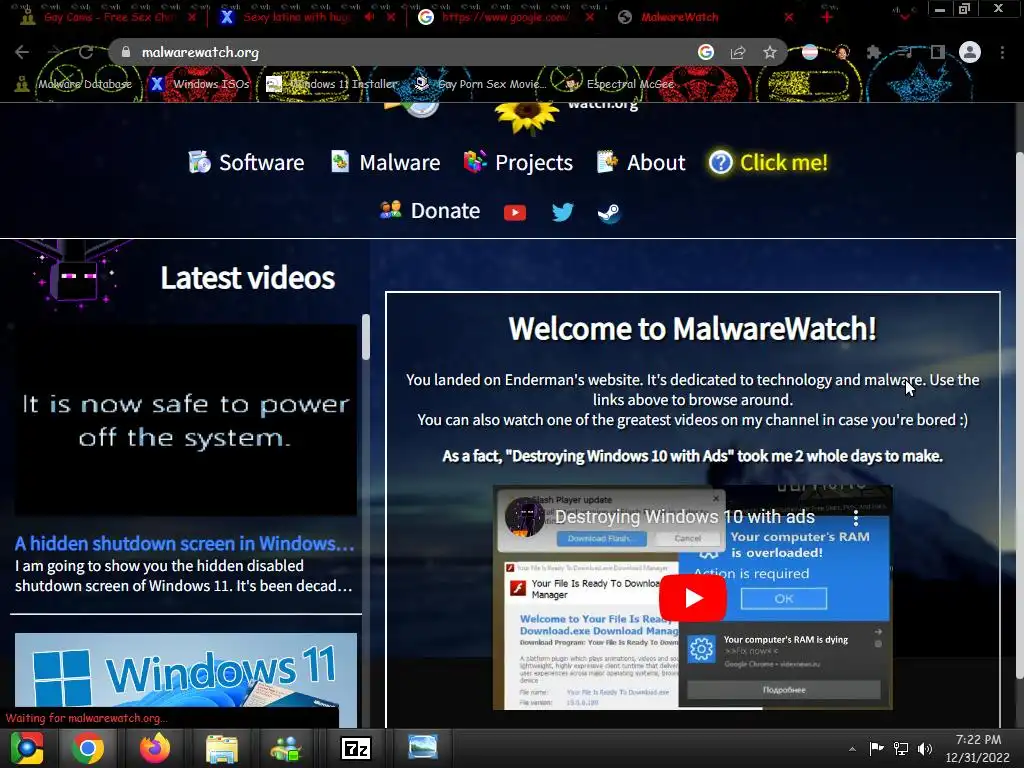Click the Projects colorful cubes icon

(475, 161)
